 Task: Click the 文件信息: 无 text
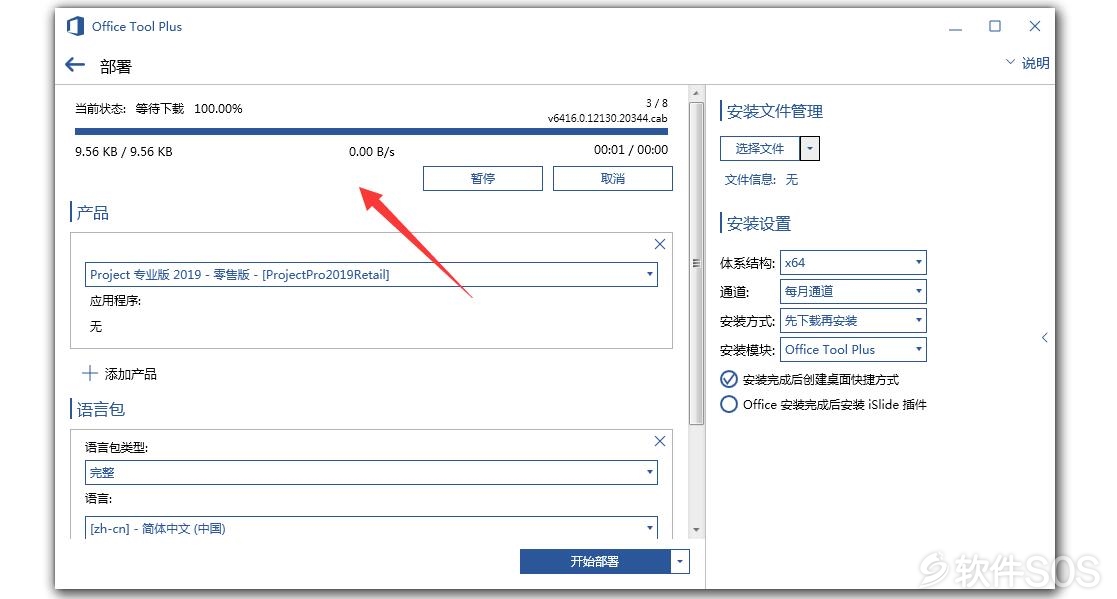[761, 179]
